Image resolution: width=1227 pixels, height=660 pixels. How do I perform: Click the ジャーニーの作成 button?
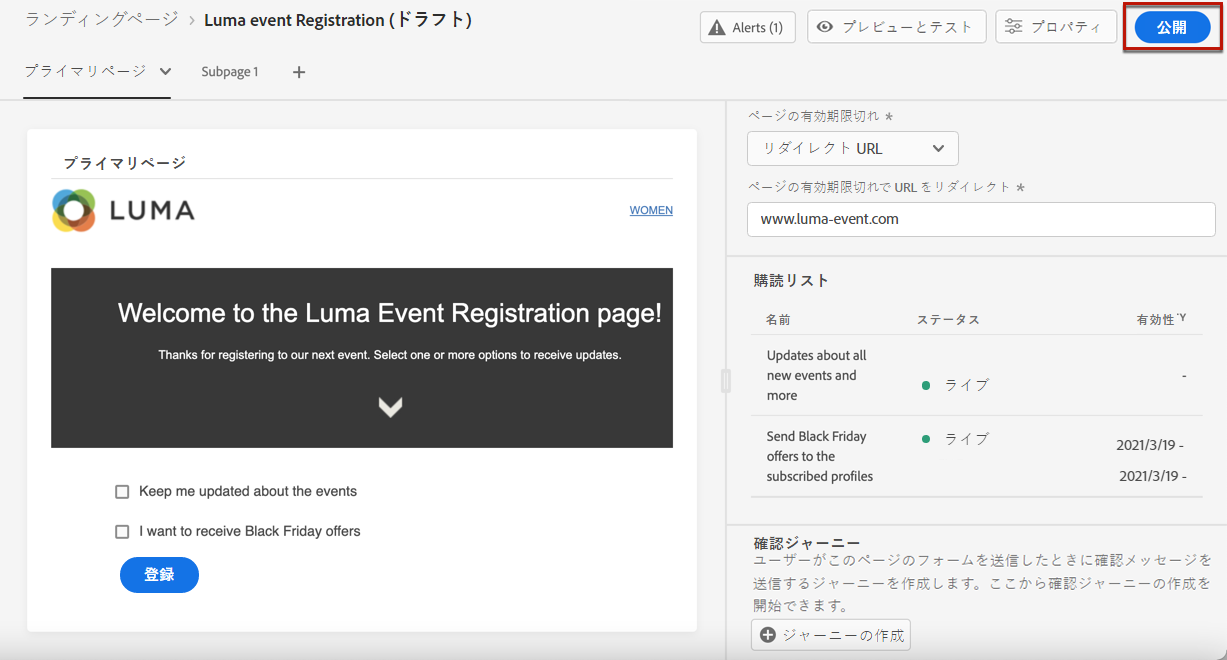point(831,635)
